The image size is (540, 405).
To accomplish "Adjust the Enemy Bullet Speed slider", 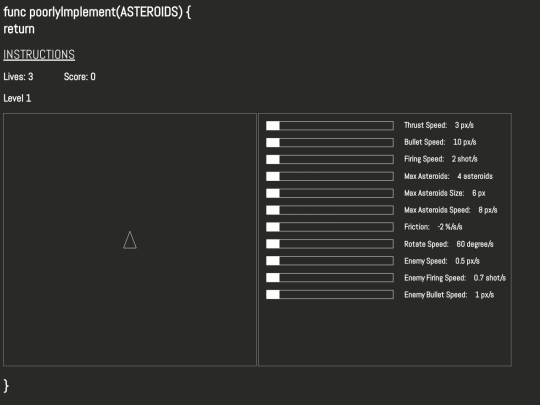I will (x=330, y=294).
